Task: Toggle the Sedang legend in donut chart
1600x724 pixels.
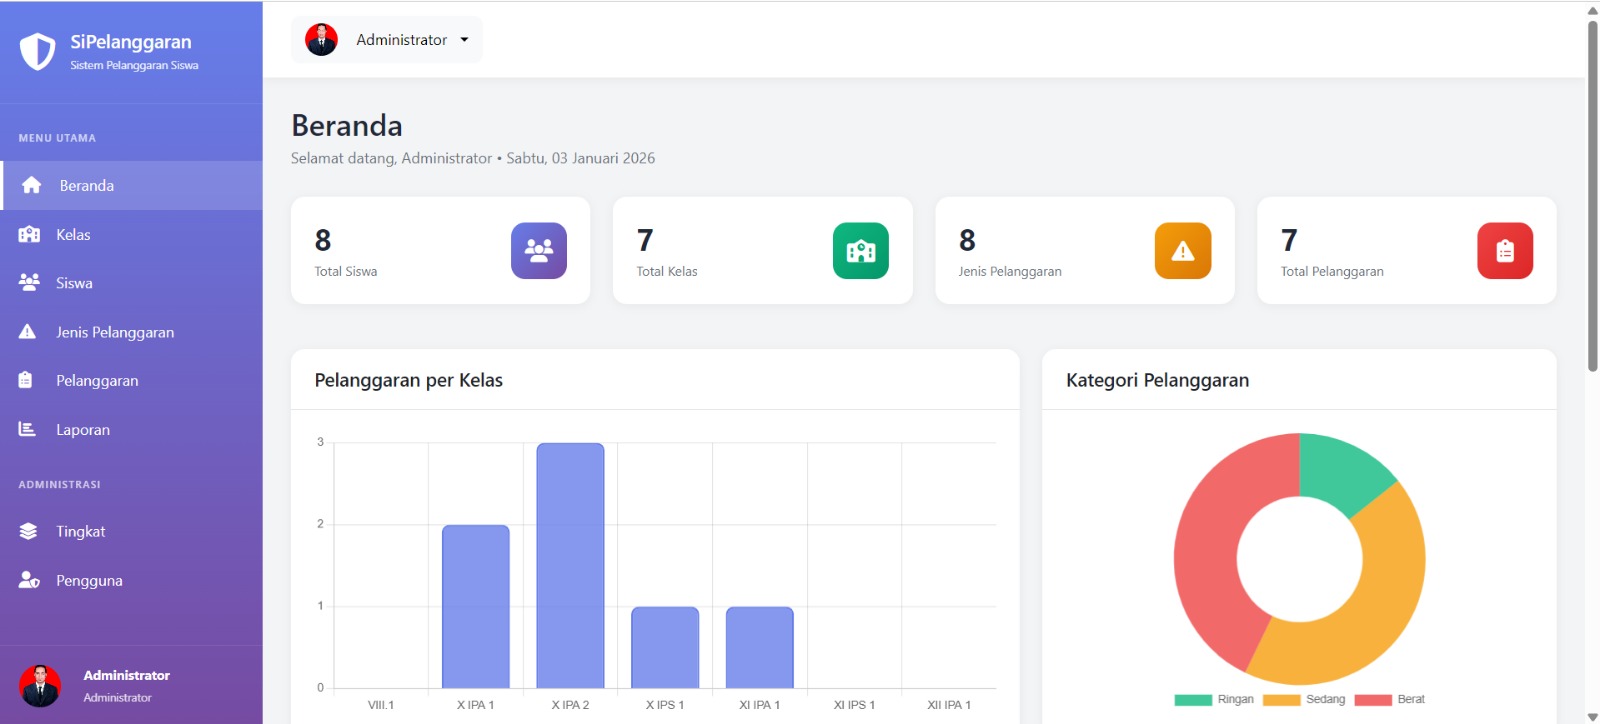Action: [x=1304, y=699]
